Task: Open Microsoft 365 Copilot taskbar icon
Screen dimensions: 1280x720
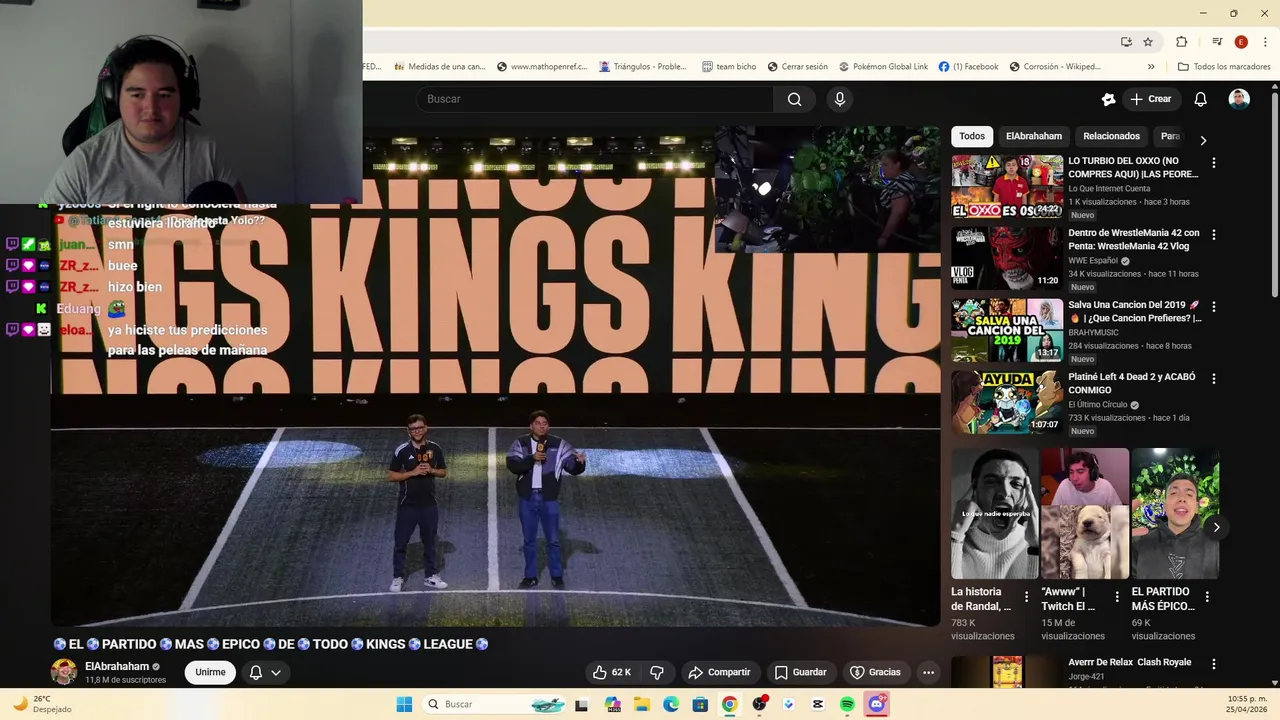Action: (x=612, y=704)
